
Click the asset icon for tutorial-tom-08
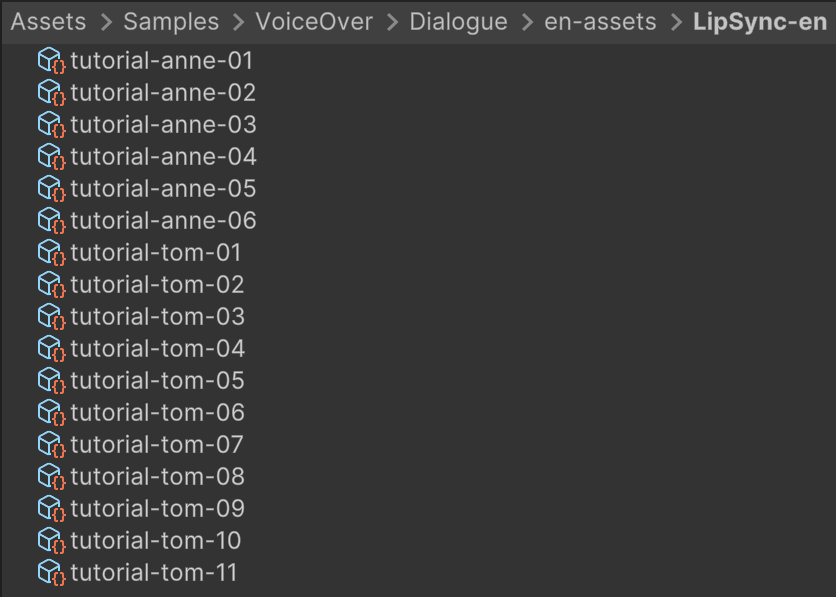[50, 477]
